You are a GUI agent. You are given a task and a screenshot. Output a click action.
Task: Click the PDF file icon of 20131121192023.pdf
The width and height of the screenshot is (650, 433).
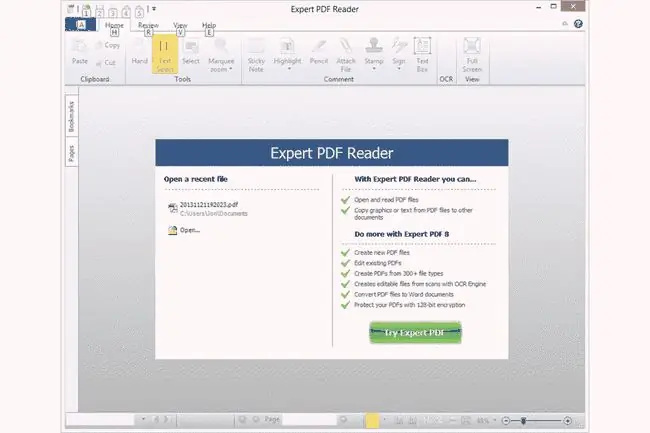pyautogui.click(x=172, y=208)
